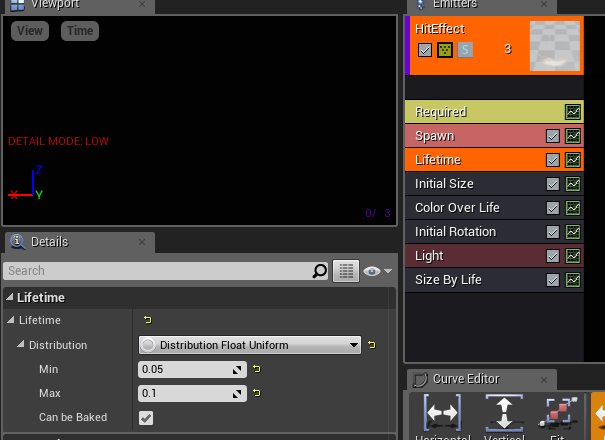Close the Curve Editor tab

(544, 380)
